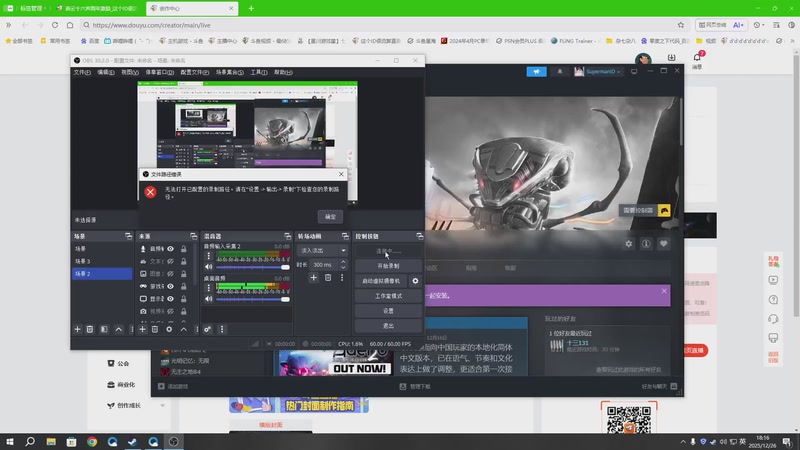Add a new source in Sources panel
800x450 pixels.
142,330
